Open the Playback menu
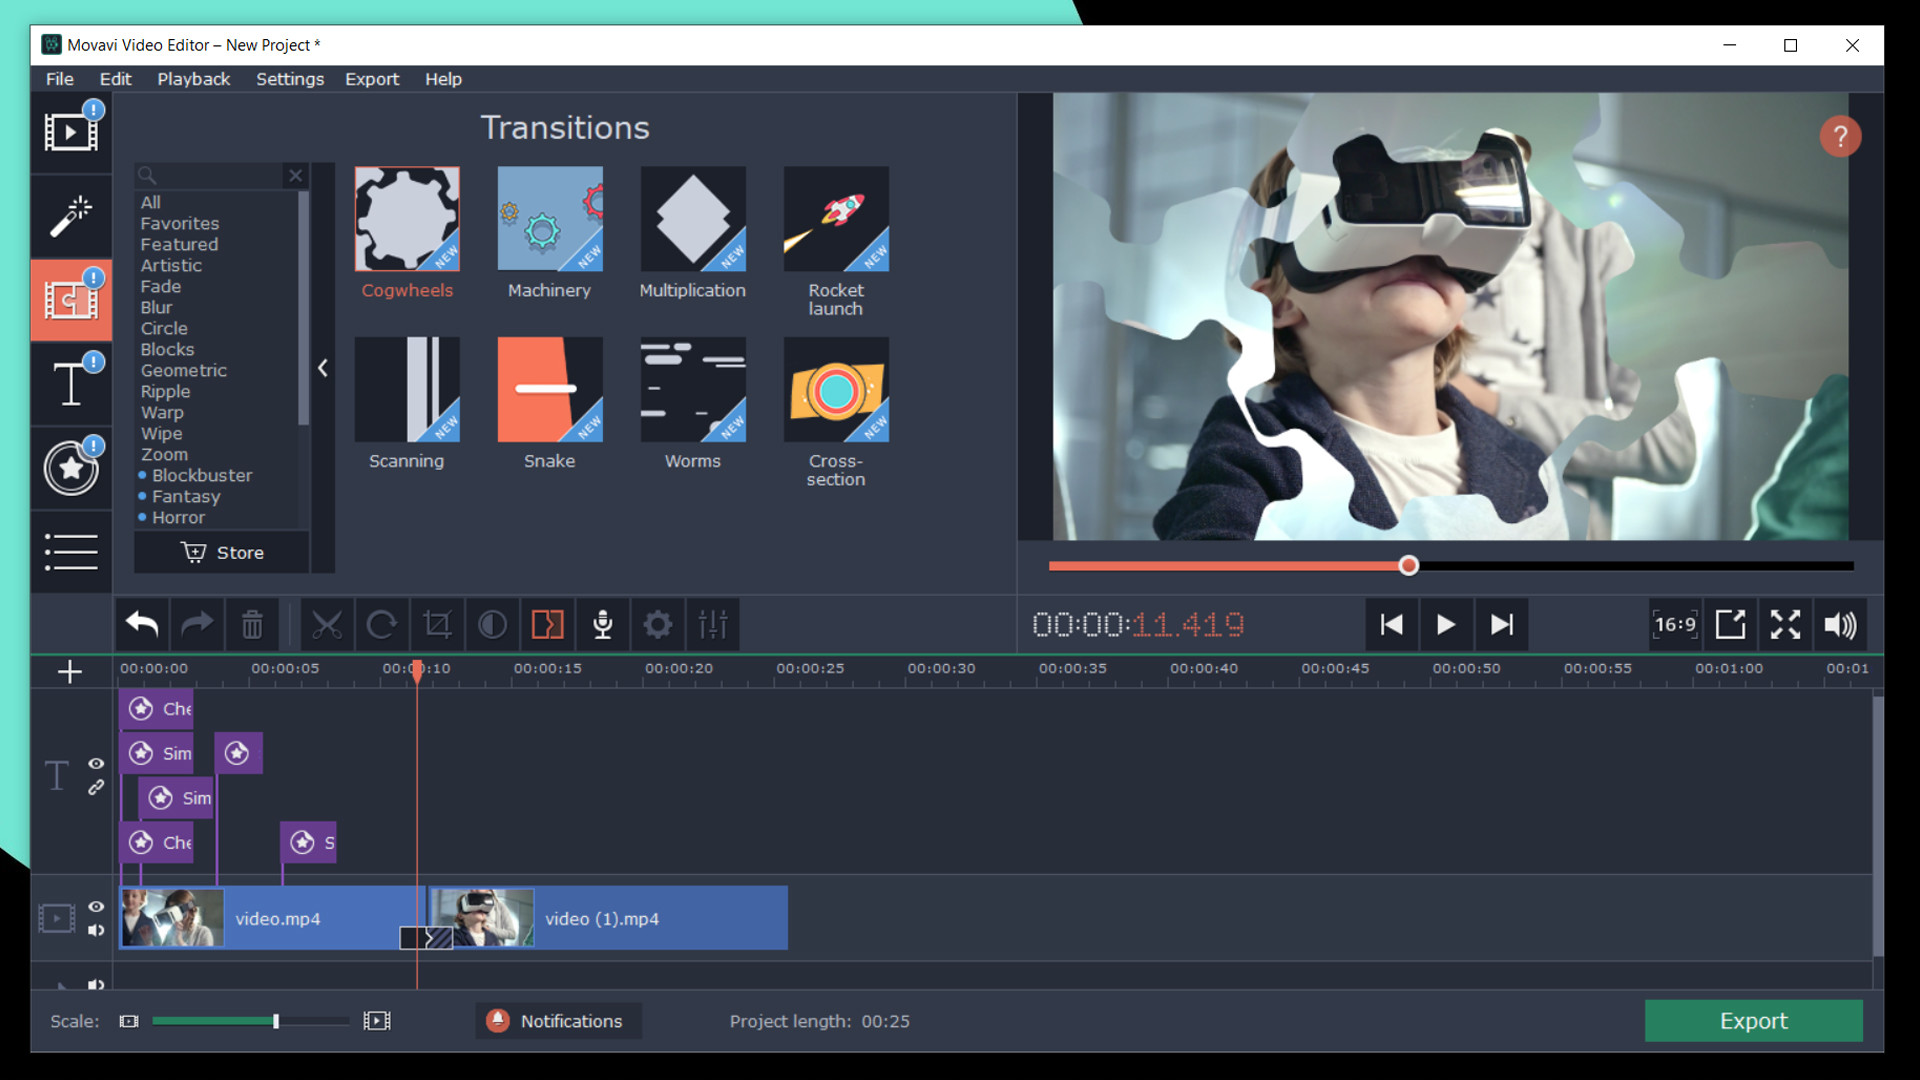 (195, 78)
